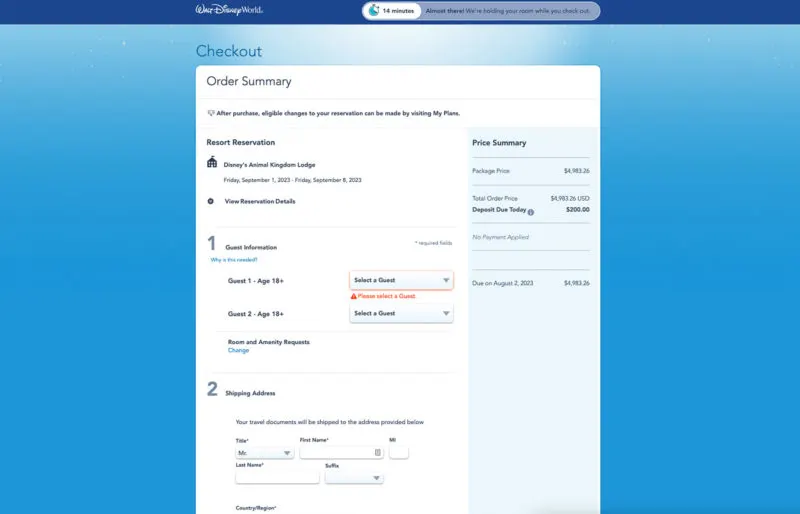The image size is (800, 514).
Task: Expand View Reservation Details plus icon
Action: [x=210, y=201]
